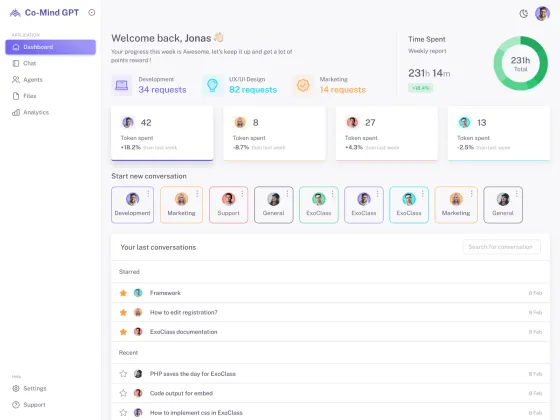Open Files in the sidebar
This screenshot has height=420, width=560.
tap(24, 96)
